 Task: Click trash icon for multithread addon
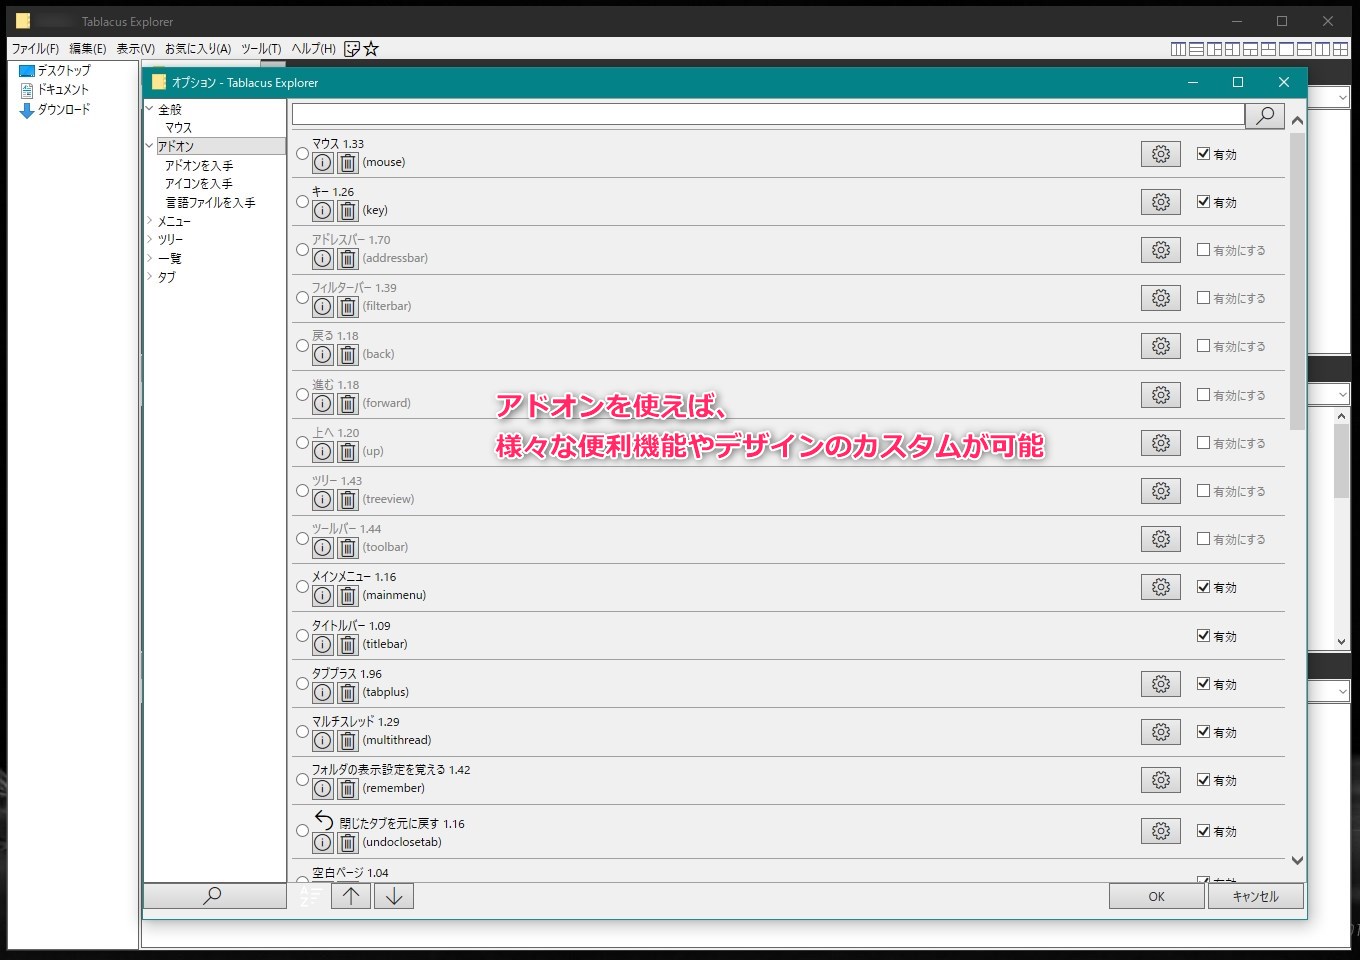tap(347, 740)
